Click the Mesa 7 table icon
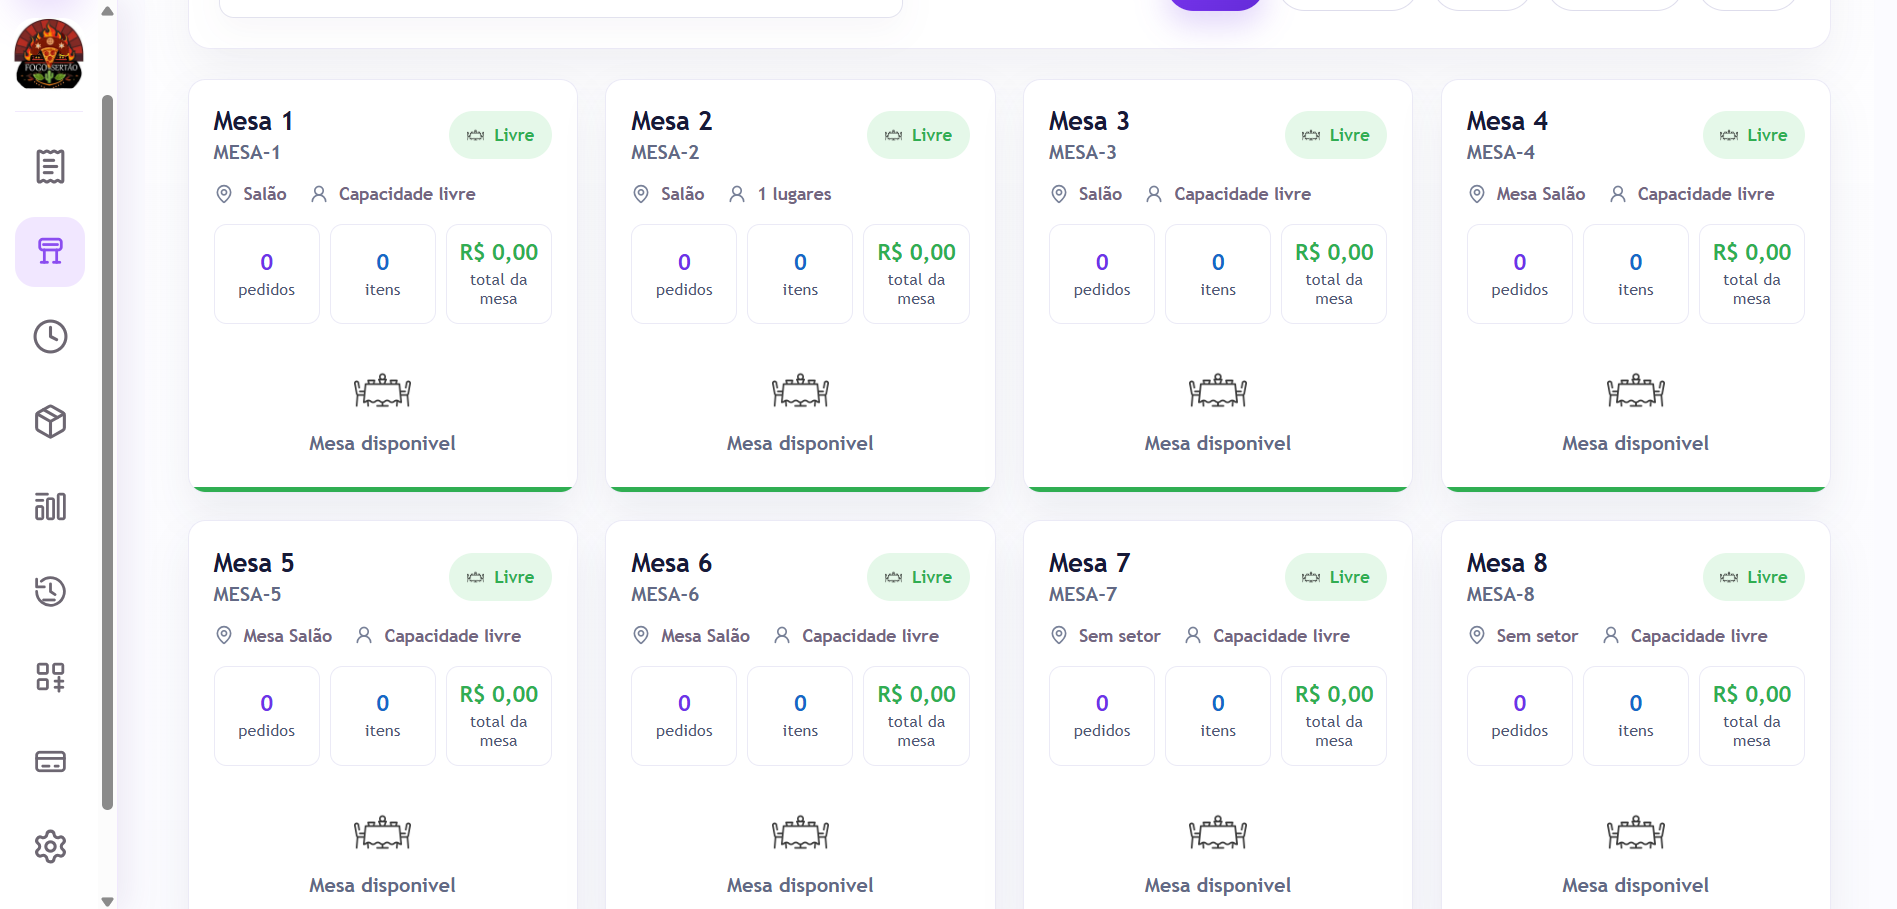This screenshot has width=1897, height=909. 1217,832
